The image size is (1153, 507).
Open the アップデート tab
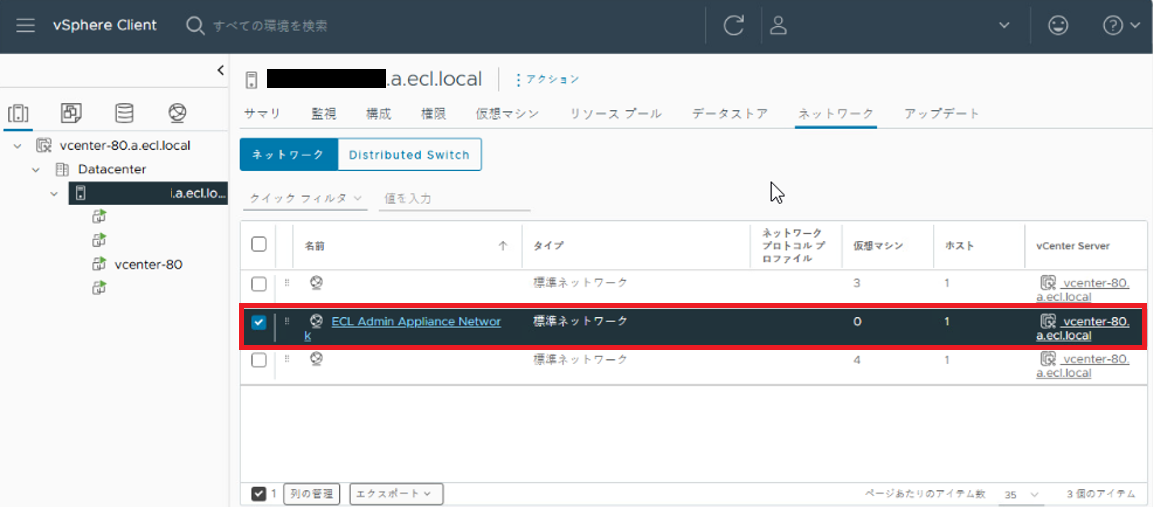[x=942, y=114]
